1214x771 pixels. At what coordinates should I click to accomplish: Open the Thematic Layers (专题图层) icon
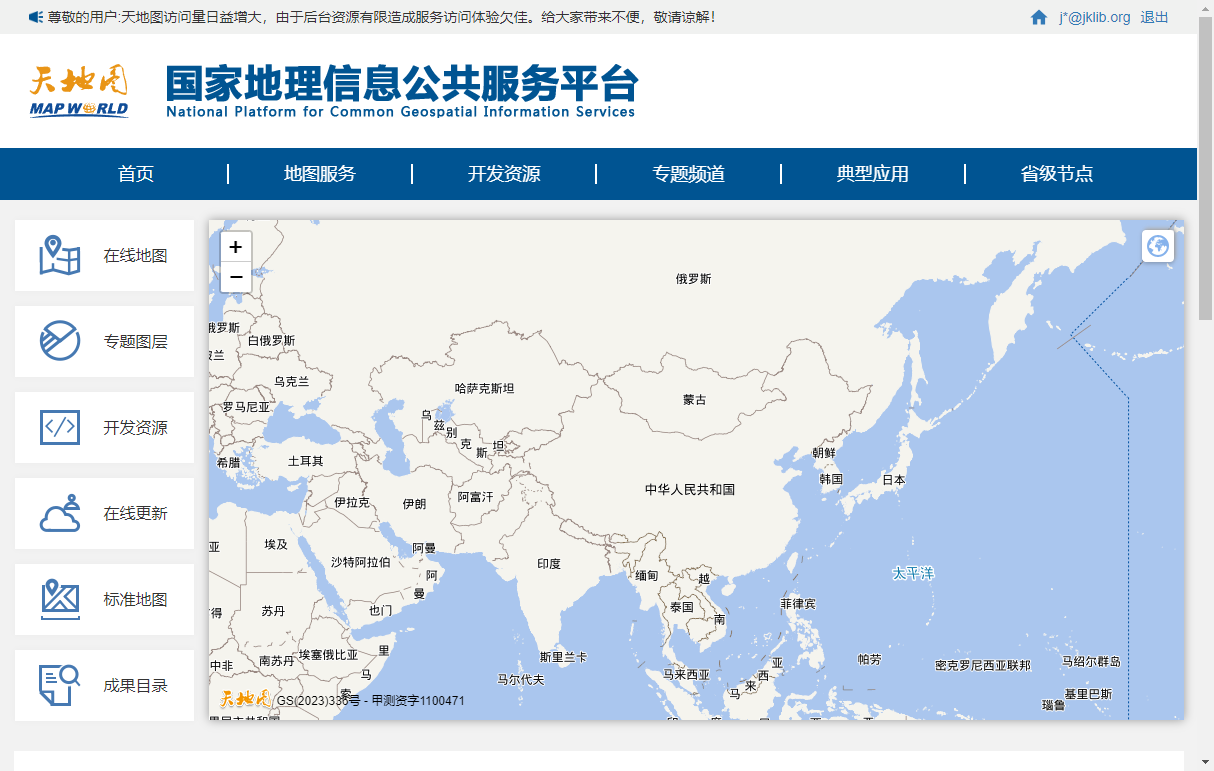[x=60, y=342]
